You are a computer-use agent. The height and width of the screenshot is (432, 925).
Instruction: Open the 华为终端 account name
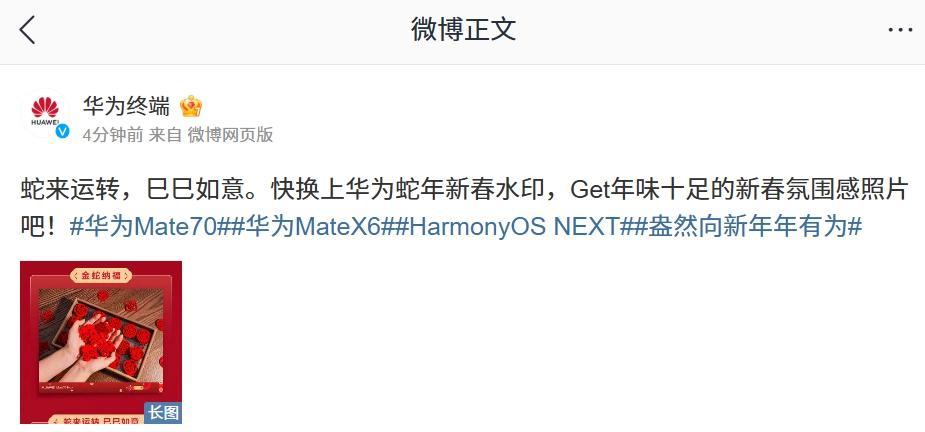(126, 106)
